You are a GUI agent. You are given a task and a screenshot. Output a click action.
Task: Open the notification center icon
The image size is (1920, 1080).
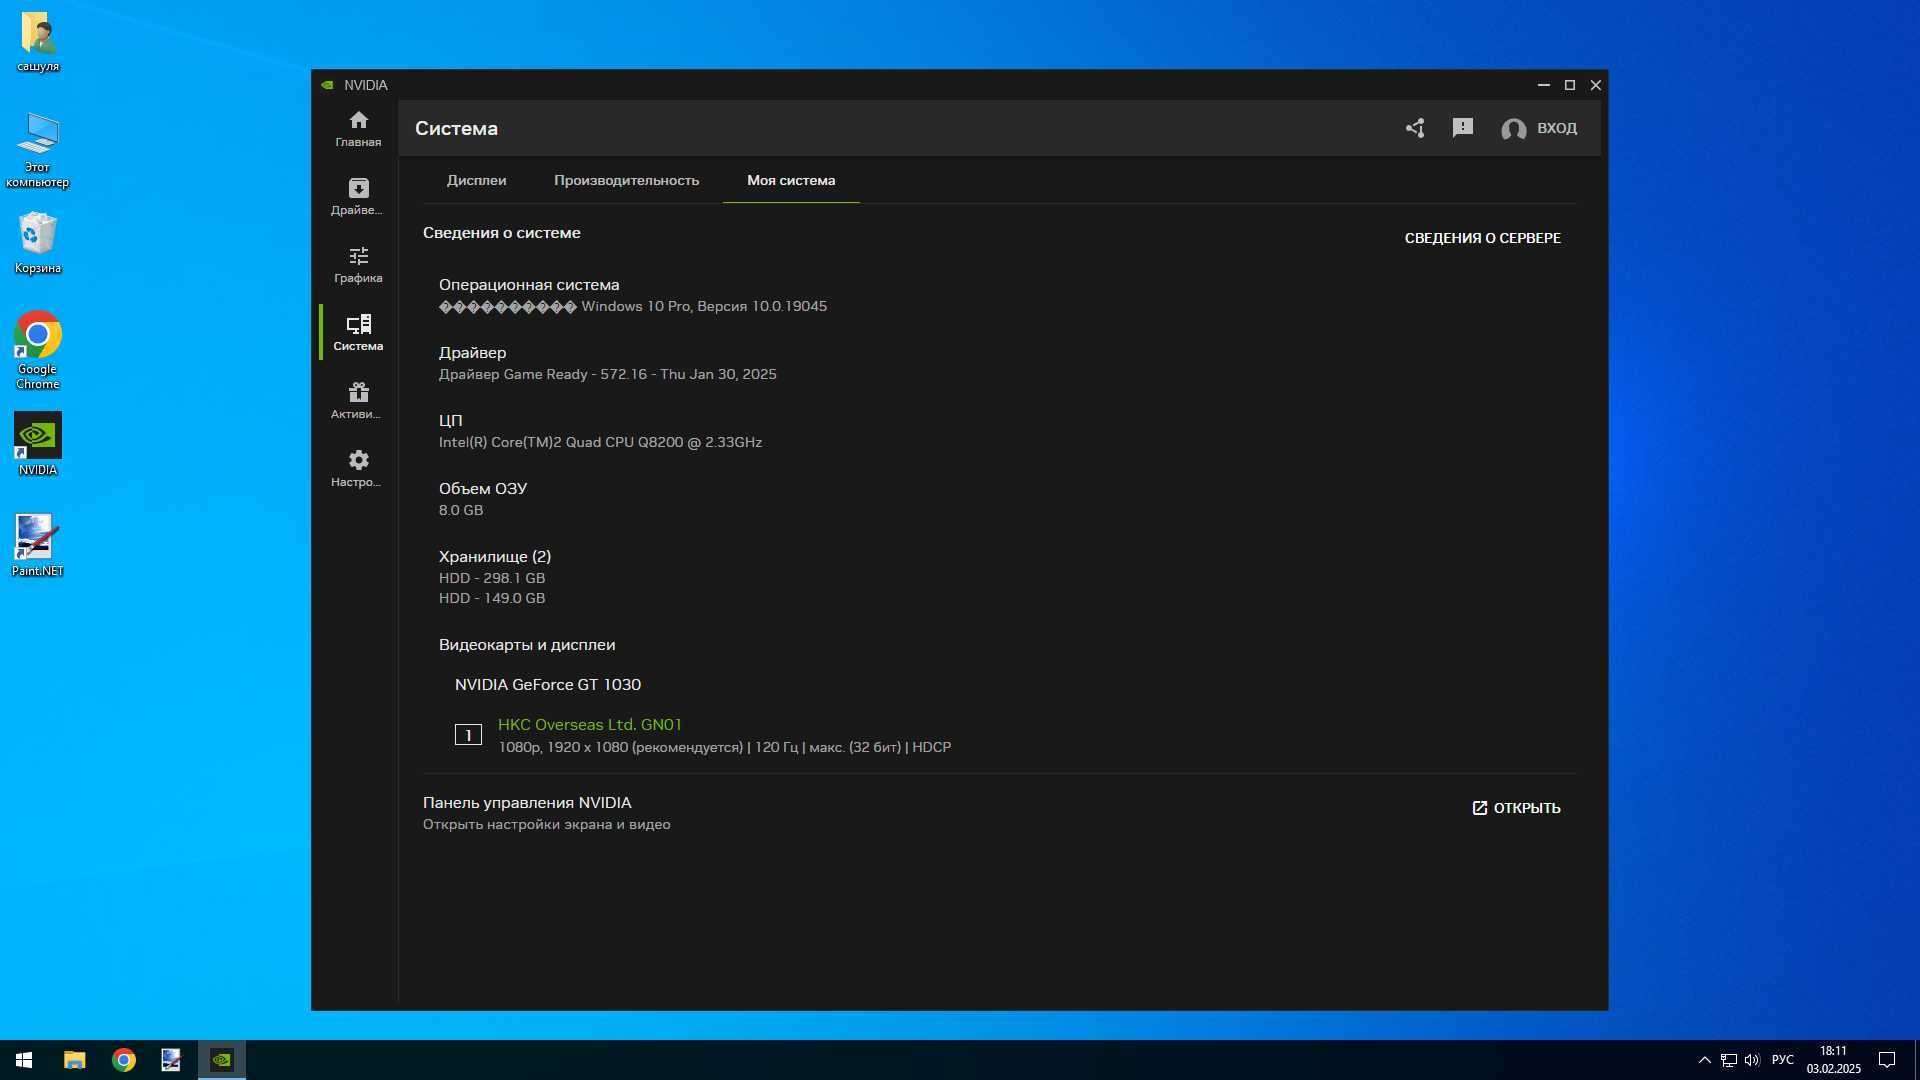coord(1887,1060)
